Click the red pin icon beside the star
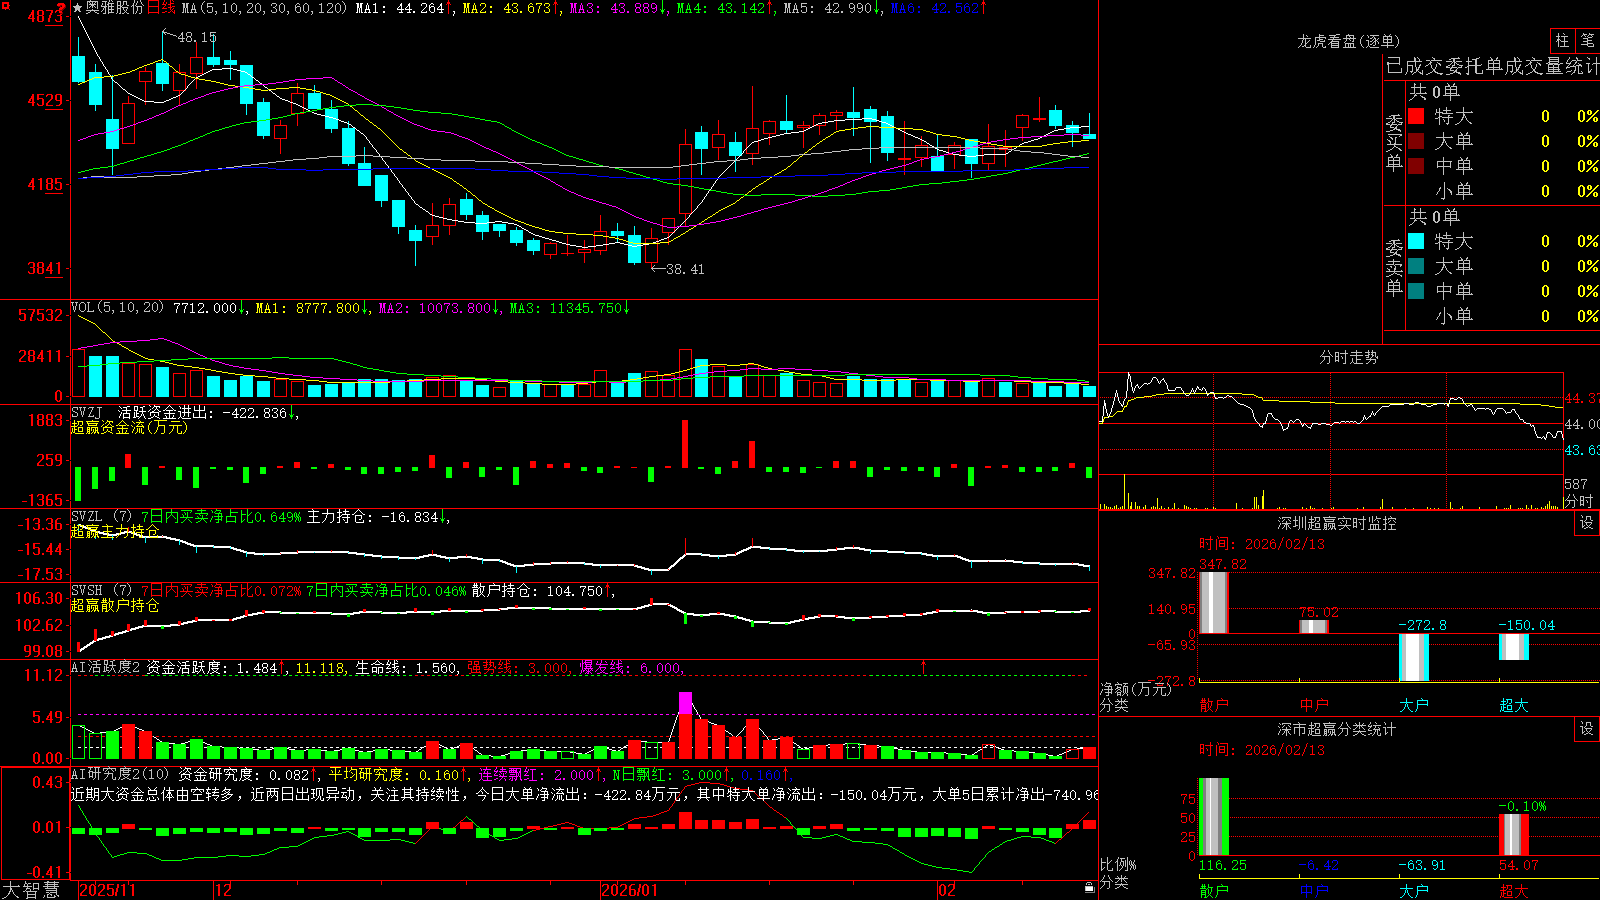 63,8
